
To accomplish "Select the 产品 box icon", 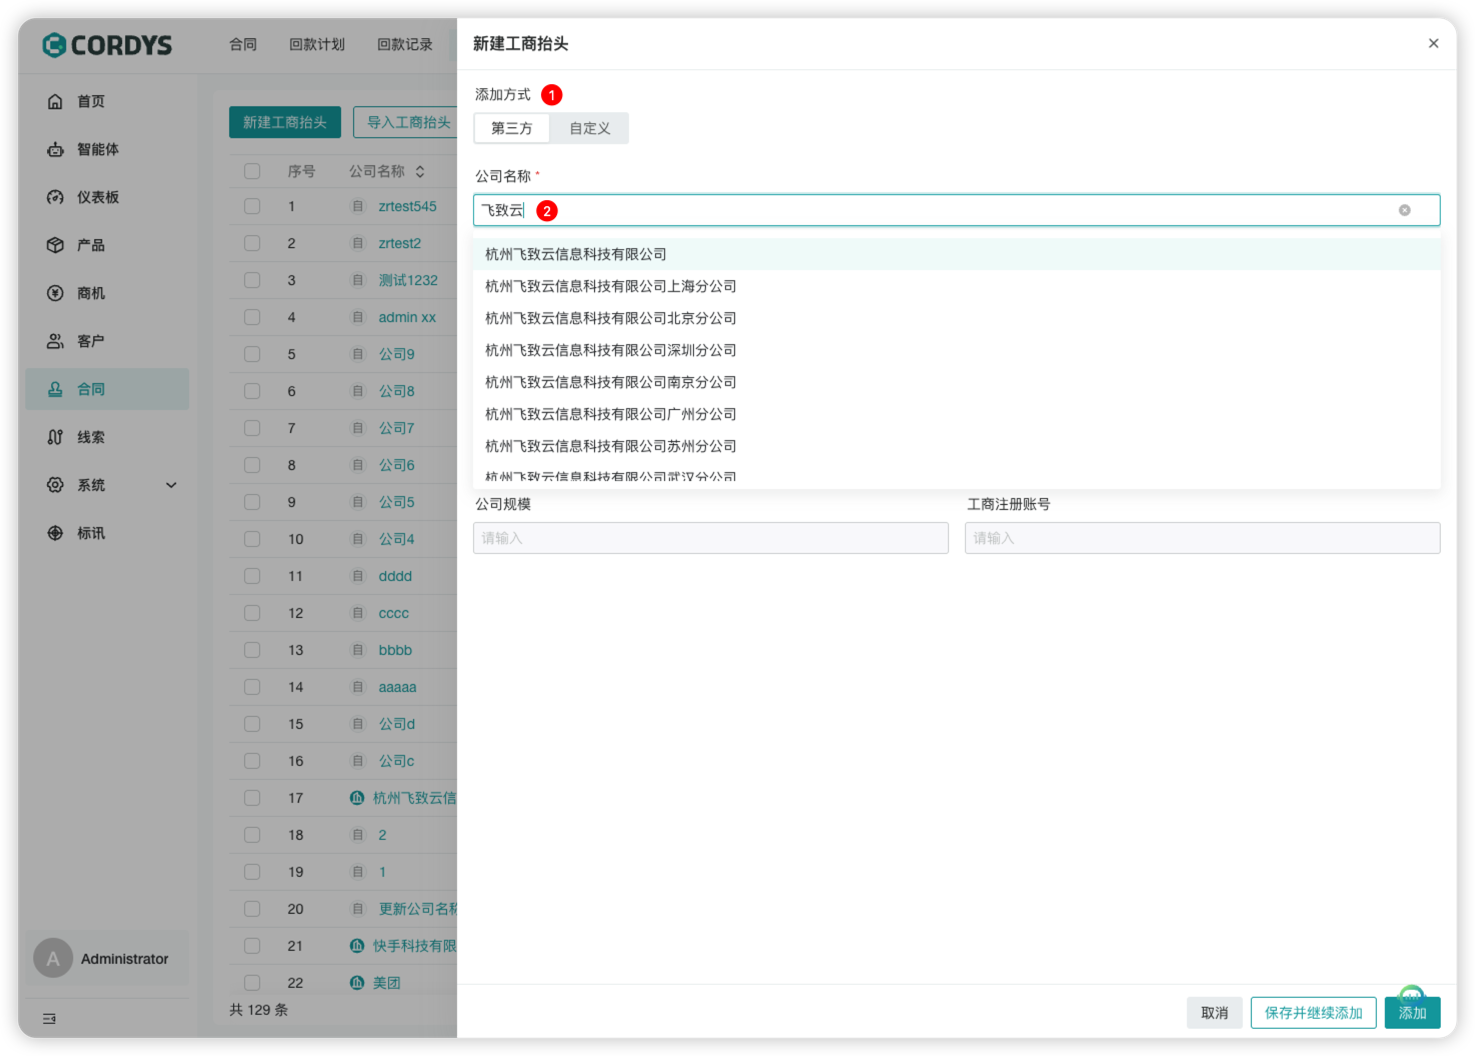I will [55, 245].
